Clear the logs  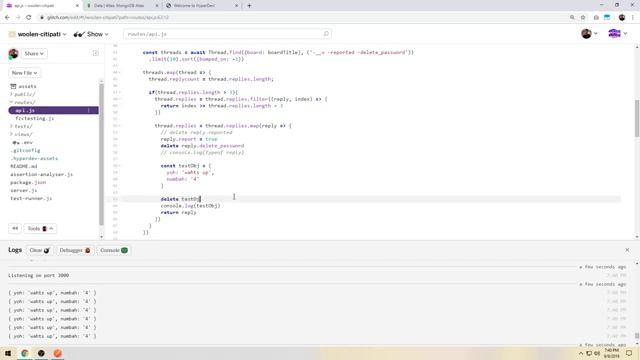[x=39, y=250]
